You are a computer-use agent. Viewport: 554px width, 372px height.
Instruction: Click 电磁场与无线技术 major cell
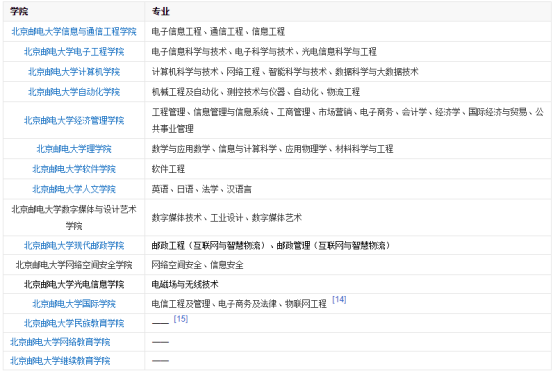[x=185, y=284]
